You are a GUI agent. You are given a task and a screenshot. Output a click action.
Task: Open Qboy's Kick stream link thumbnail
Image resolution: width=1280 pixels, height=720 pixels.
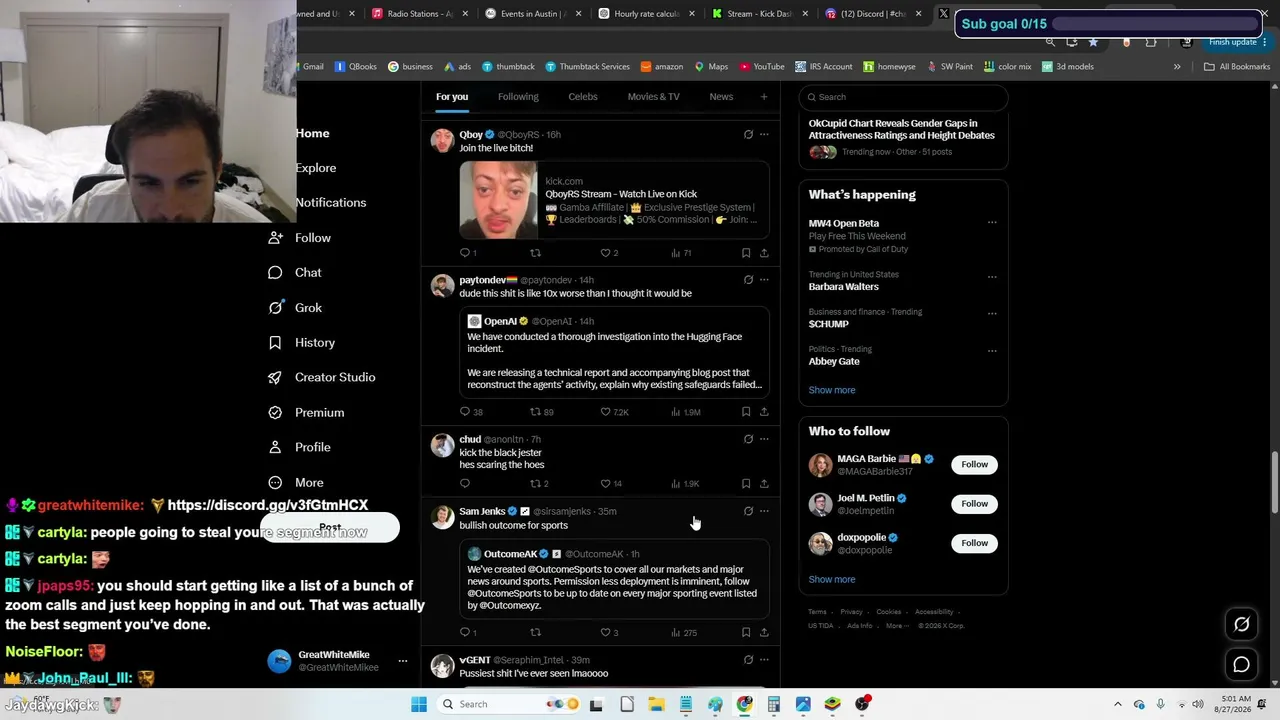tap(498, 200)
